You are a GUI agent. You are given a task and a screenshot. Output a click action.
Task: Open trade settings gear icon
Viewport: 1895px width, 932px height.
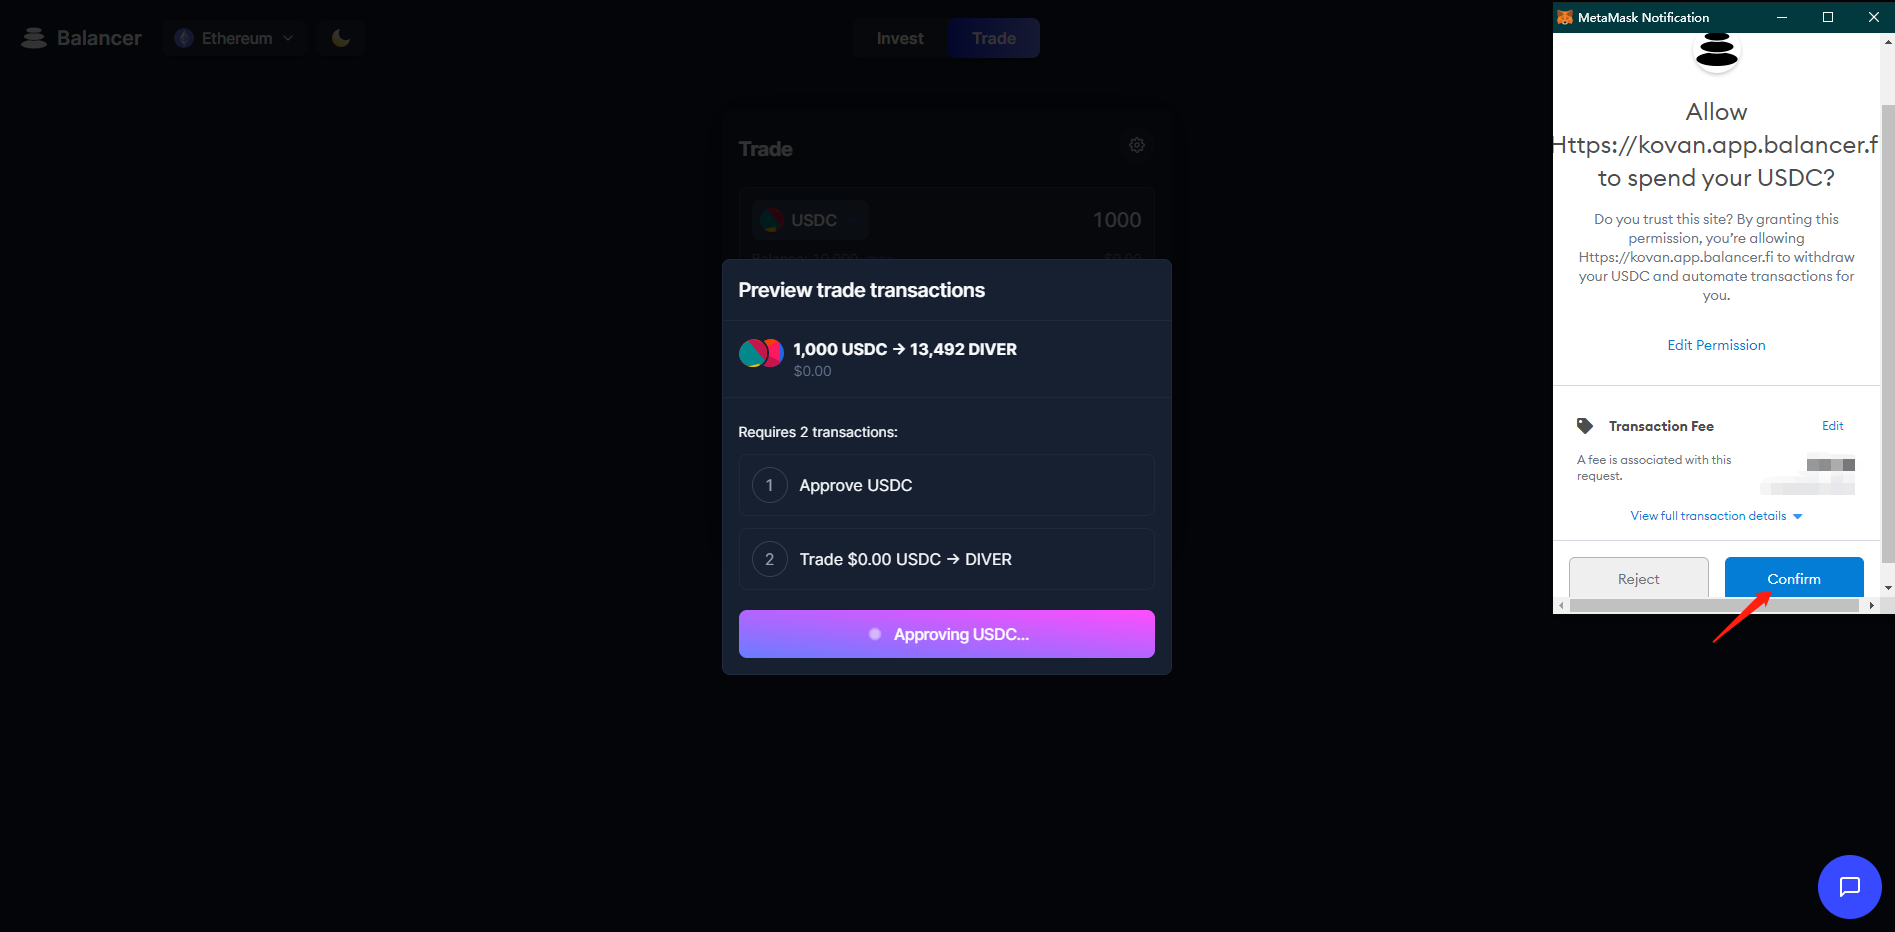coord(1137,145)
